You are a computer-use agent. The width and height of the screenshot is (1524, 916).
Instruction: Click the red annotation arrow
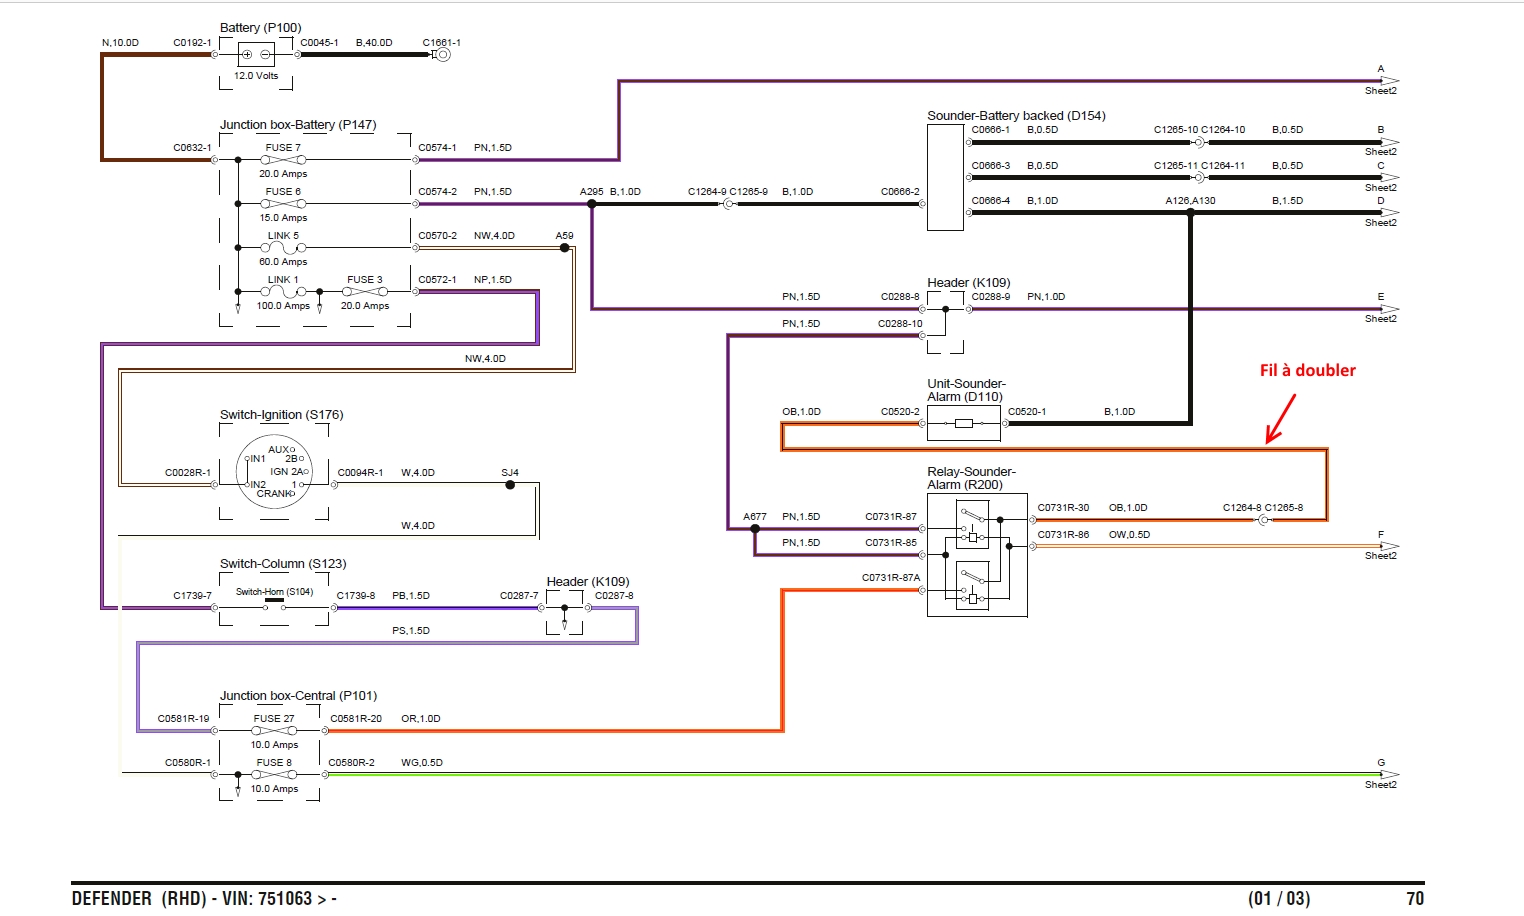click(1280, 418)
